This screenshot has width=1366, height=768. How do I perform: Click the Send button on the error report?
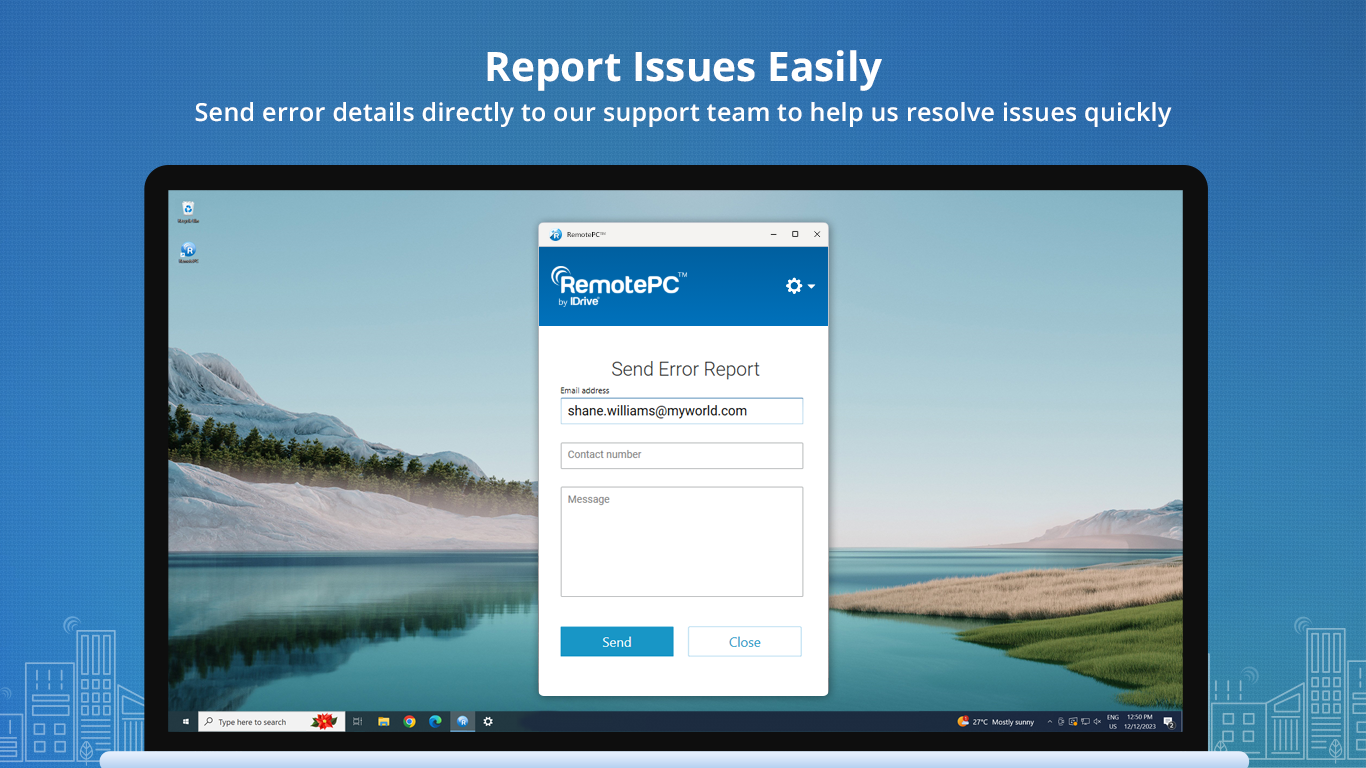616,641
